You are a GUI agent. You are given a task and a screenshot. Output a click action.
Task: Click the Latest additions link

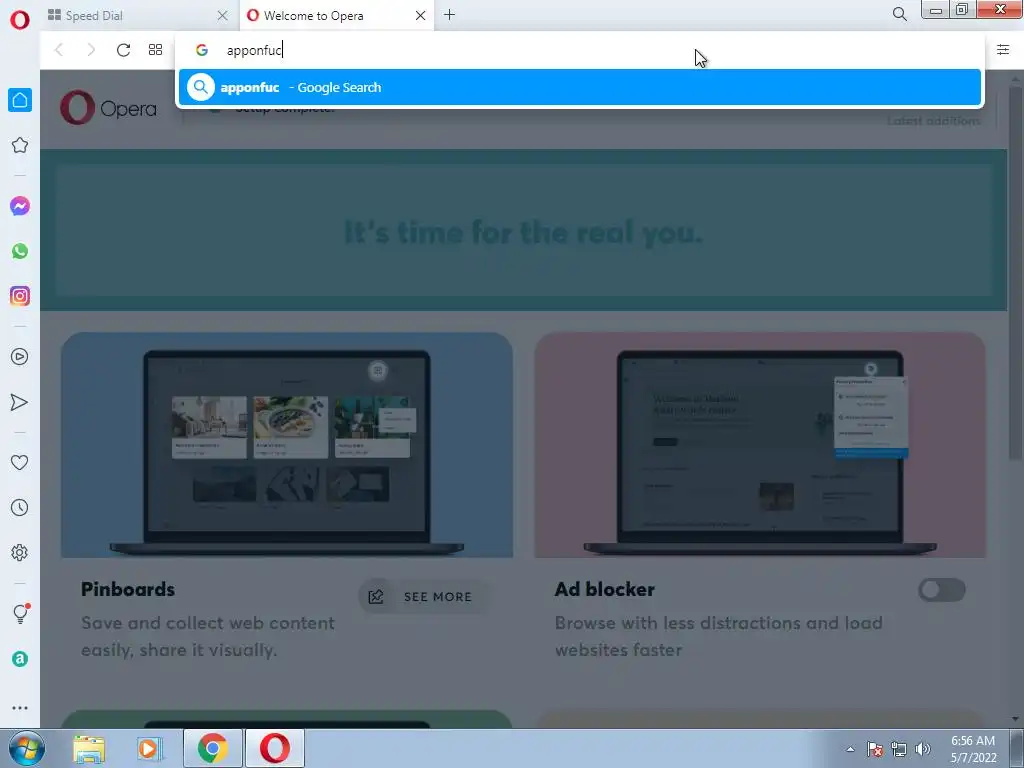coord(934,121)
